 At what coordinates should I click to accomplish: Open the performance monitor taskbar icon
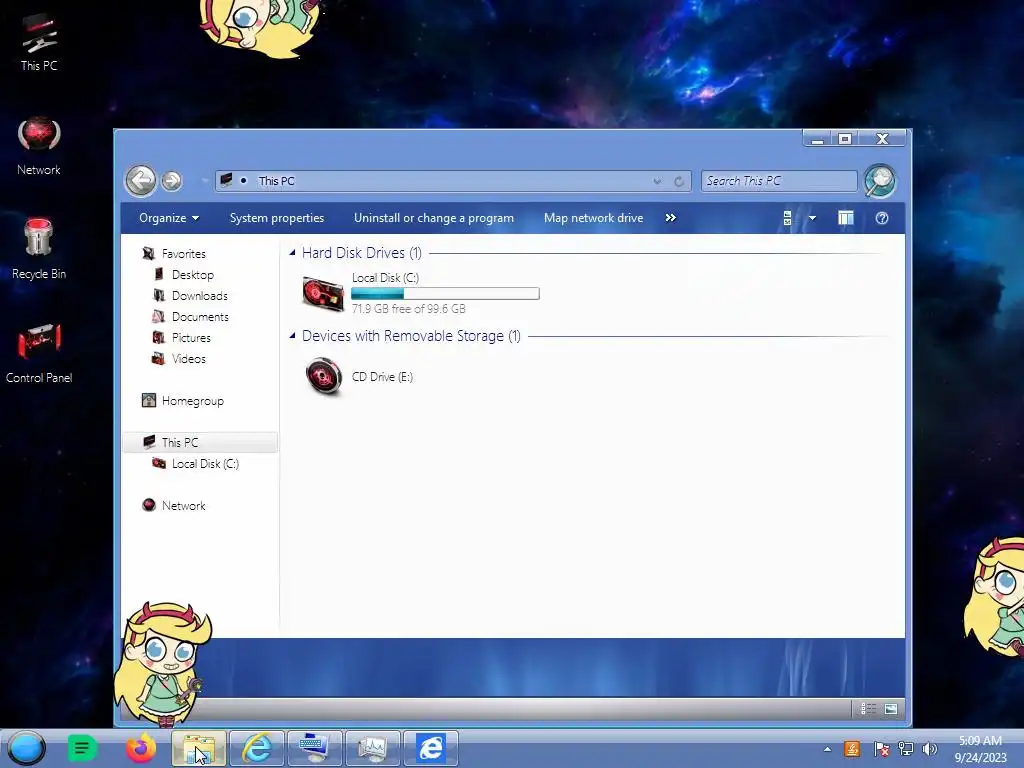372,748
